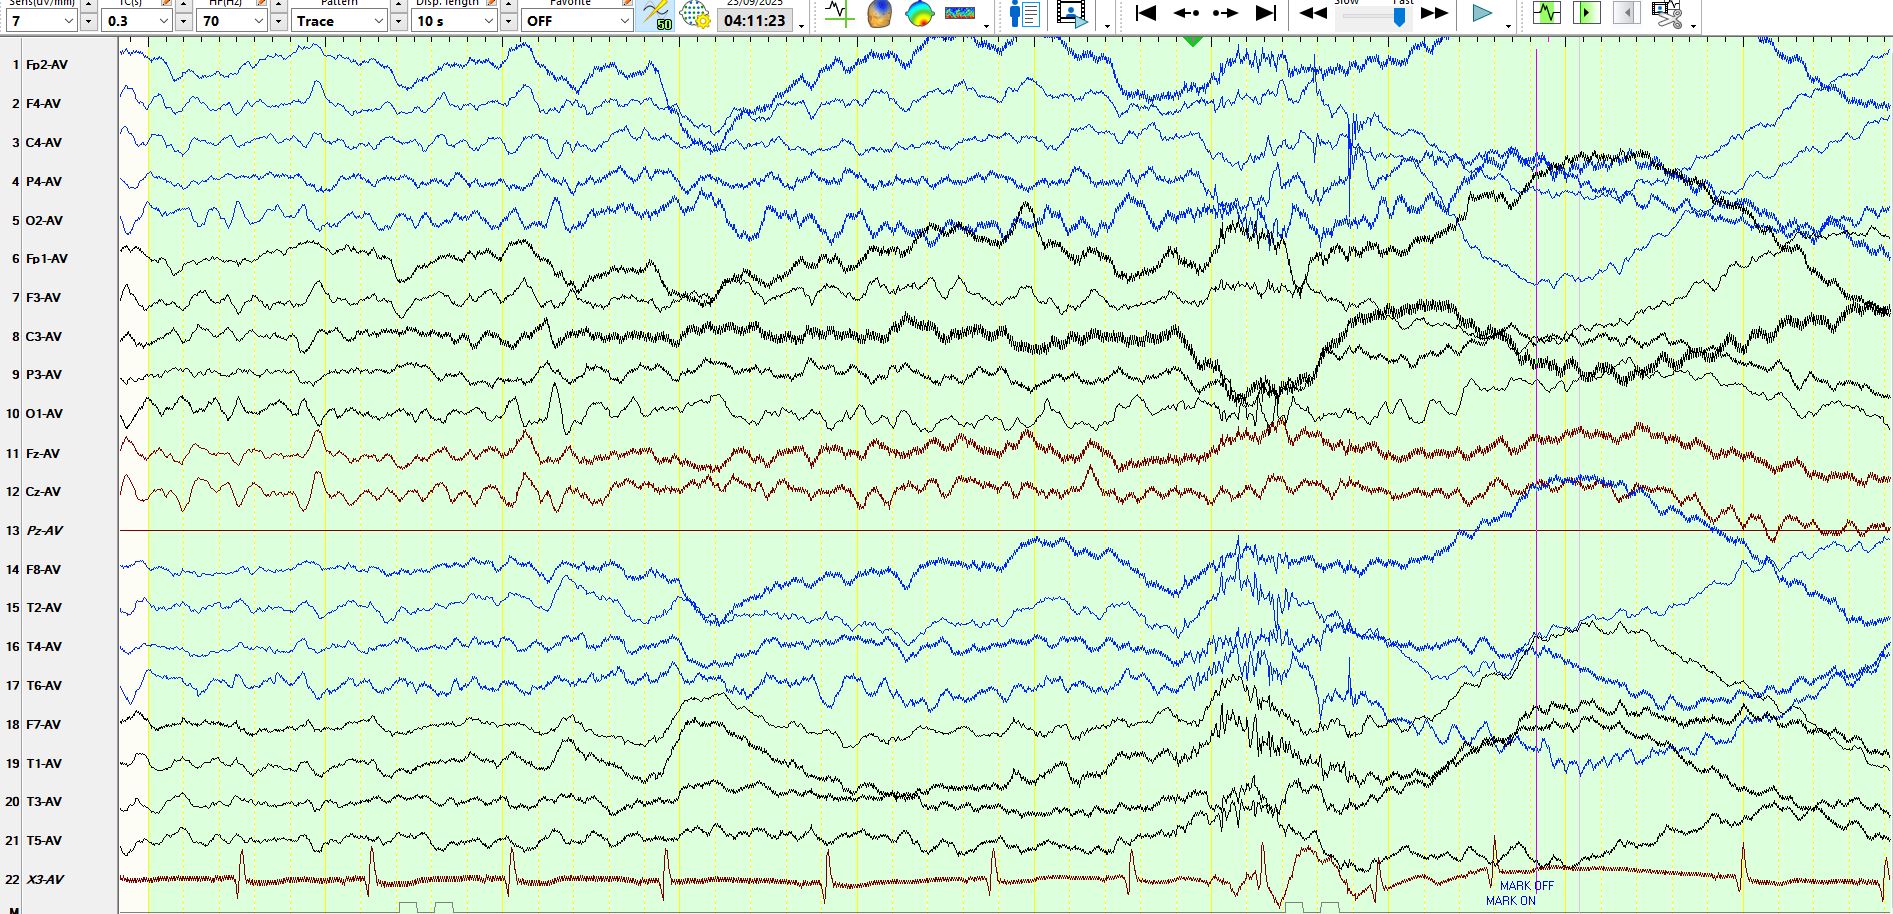
Task: Click the fast forward double-arrow button
Action: point(1434,13)
